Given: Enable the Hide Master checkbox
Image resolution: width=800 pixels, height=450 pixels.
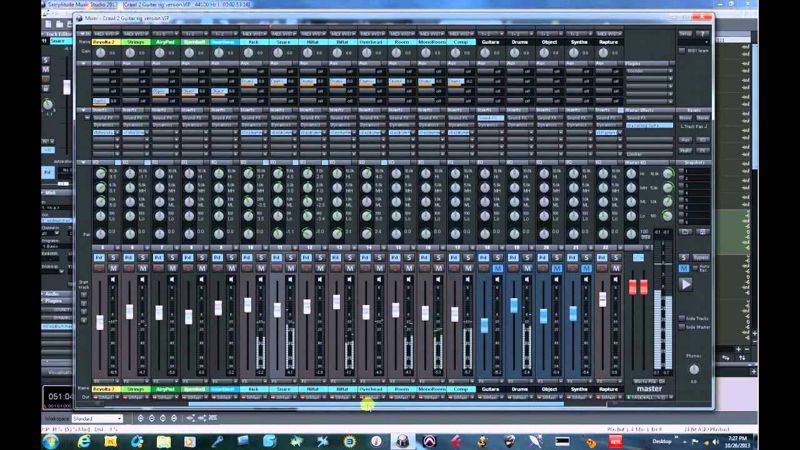Looking at the screenshot, I should pyautogui.click(x=682, y=327).
